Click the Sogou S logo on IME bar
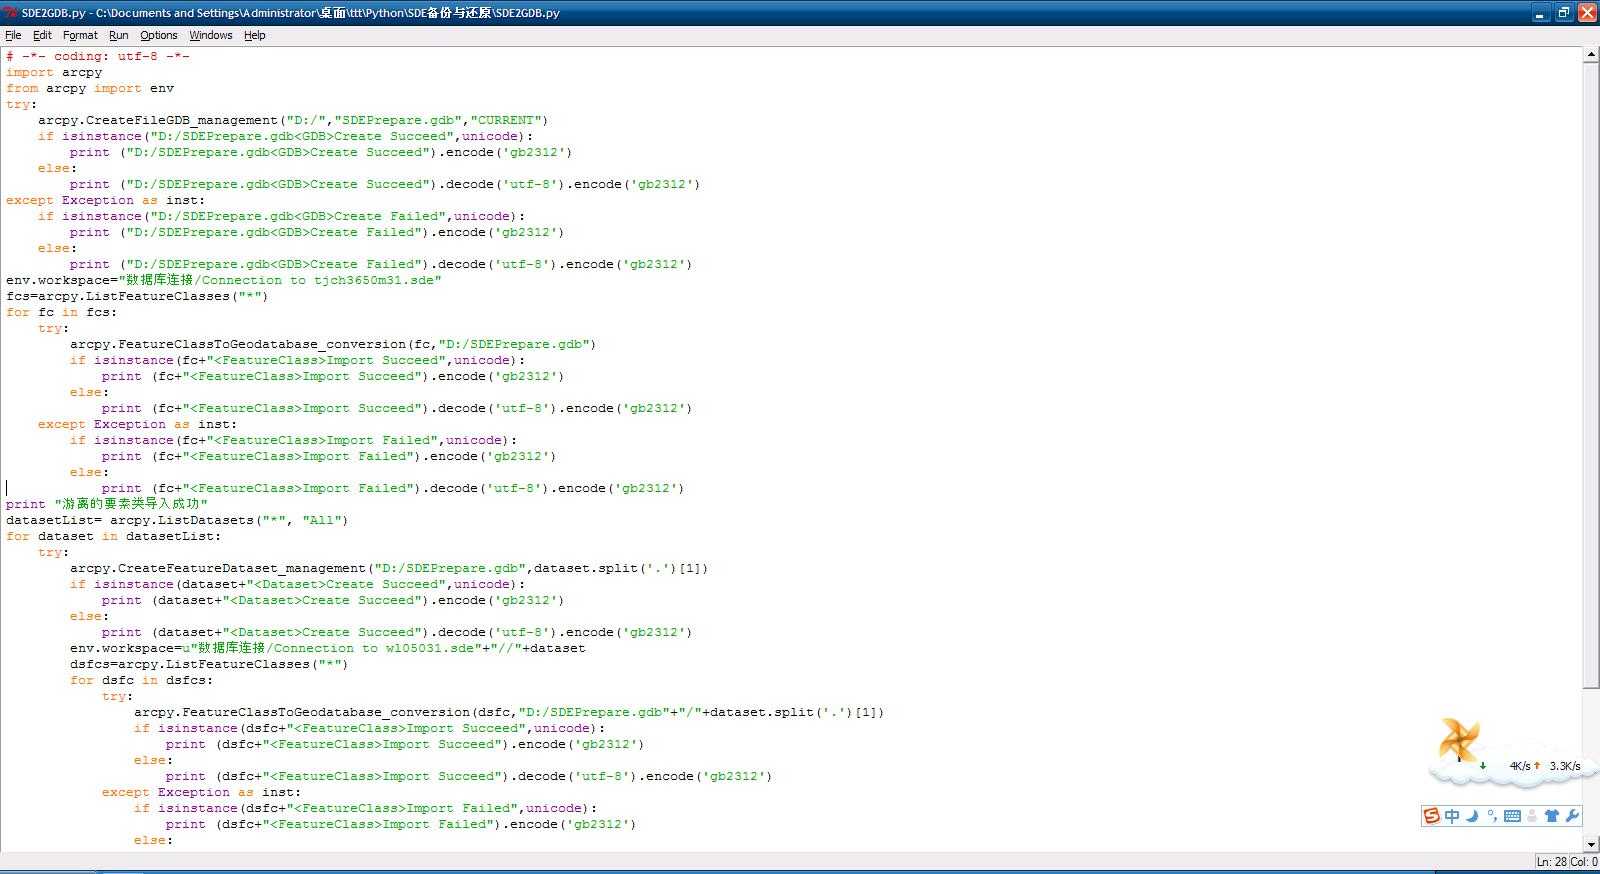Screen dimensions: 1600x874 (x=1432, y=816)
